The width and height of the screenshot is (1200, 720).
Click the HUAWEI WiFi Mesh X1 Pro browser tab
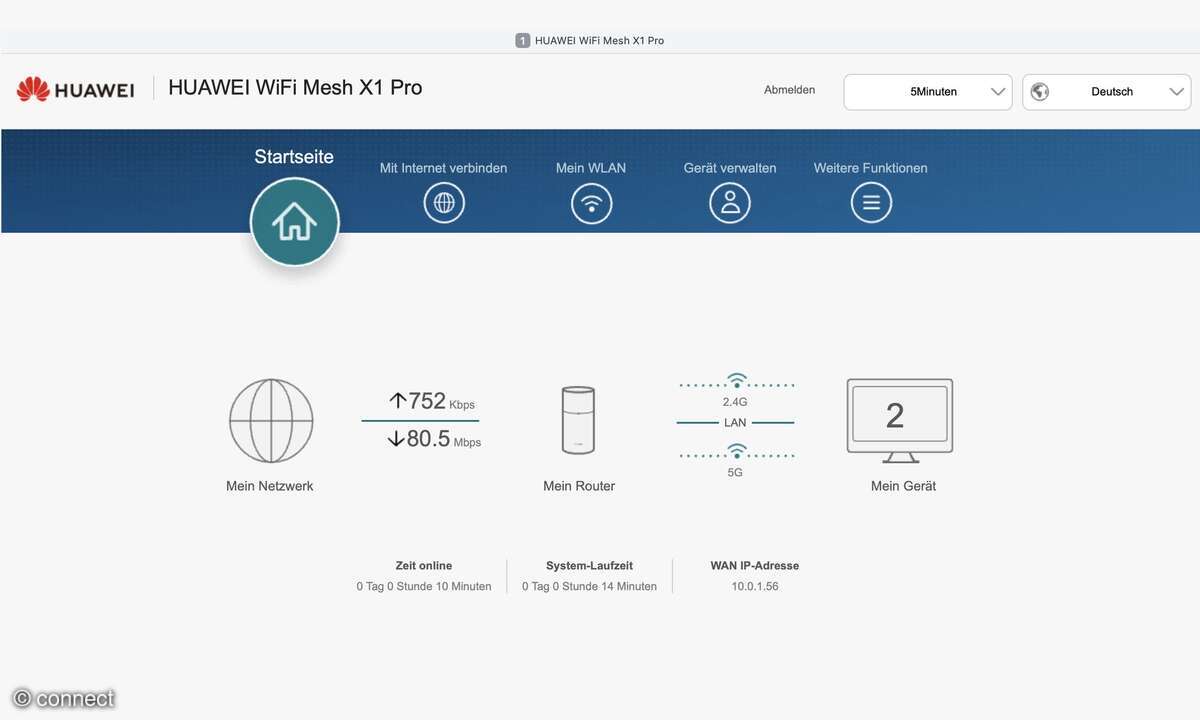(x=590, y=41)
